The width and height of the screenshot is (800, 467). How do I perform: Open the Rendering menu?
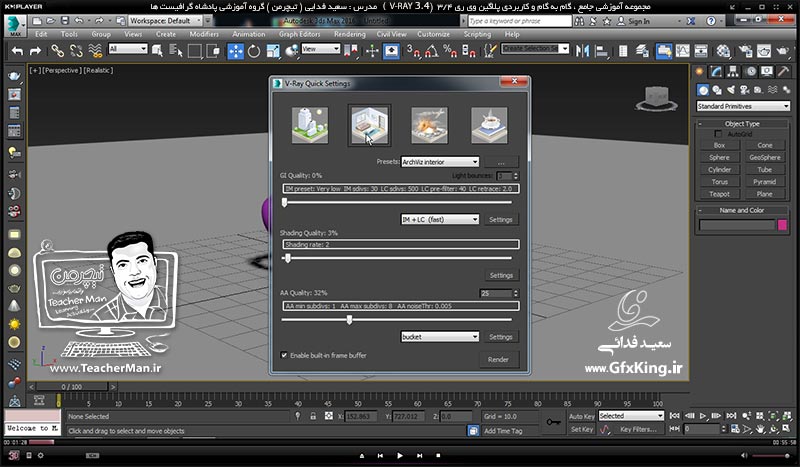coord(349,34)
